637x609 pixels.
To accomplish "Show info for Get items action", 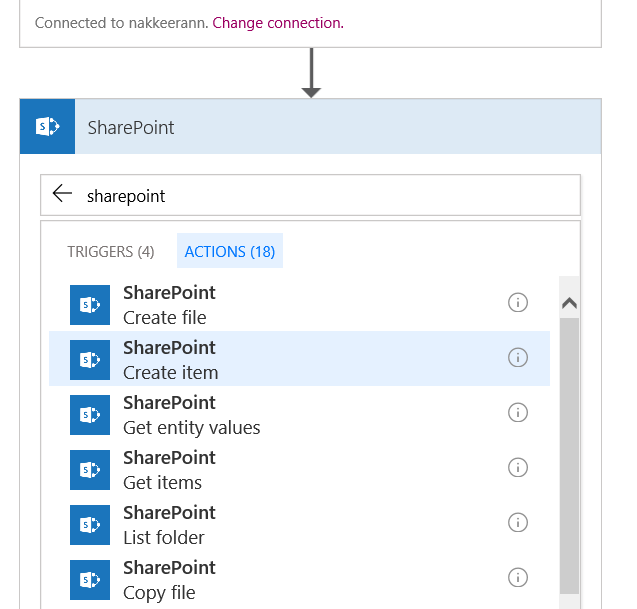I will point(518,467).
